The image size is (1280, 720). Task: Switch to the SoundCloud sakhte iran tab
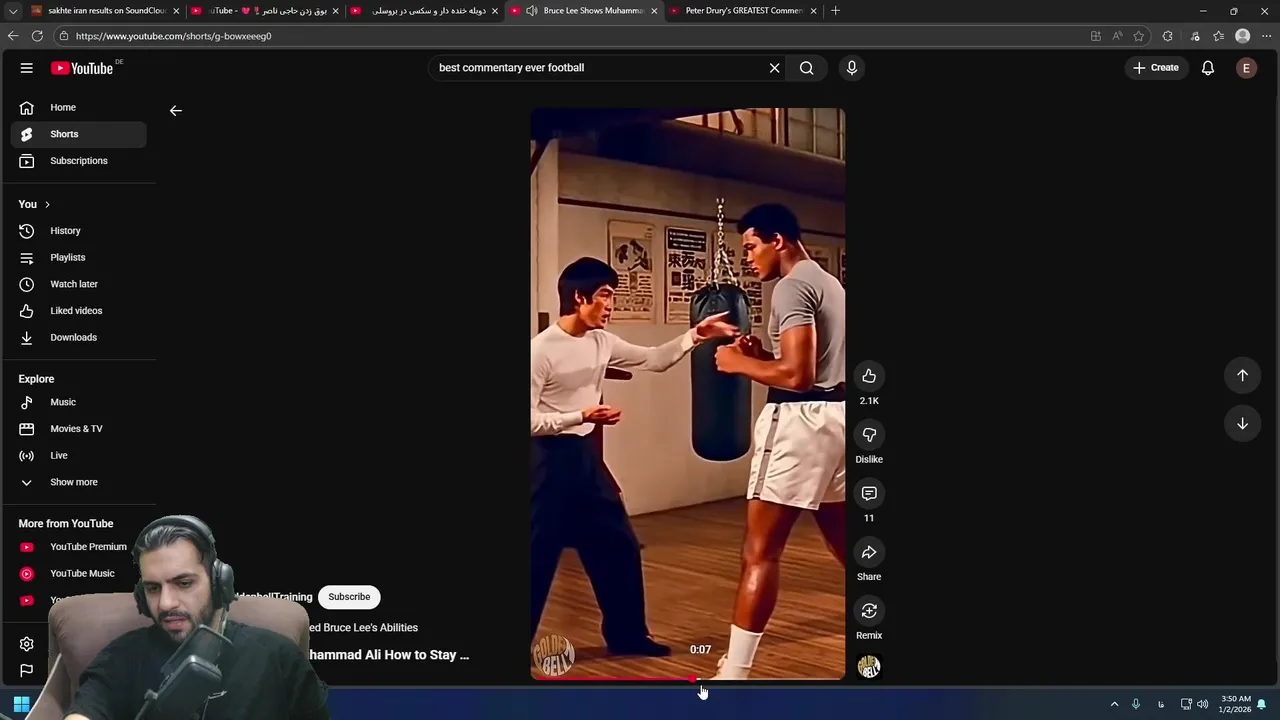(105, 11)
